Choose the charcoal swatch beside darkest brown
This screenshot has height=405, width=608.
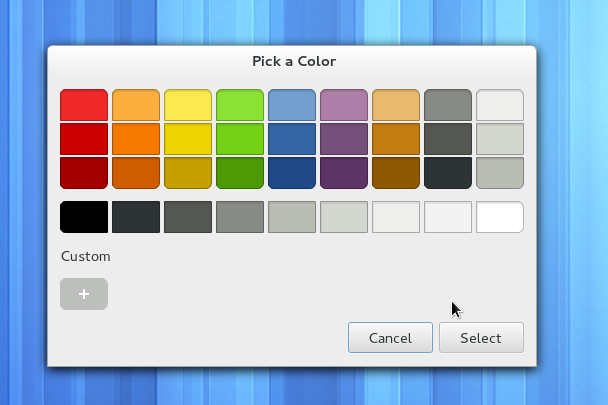click(x=447, y=173)
